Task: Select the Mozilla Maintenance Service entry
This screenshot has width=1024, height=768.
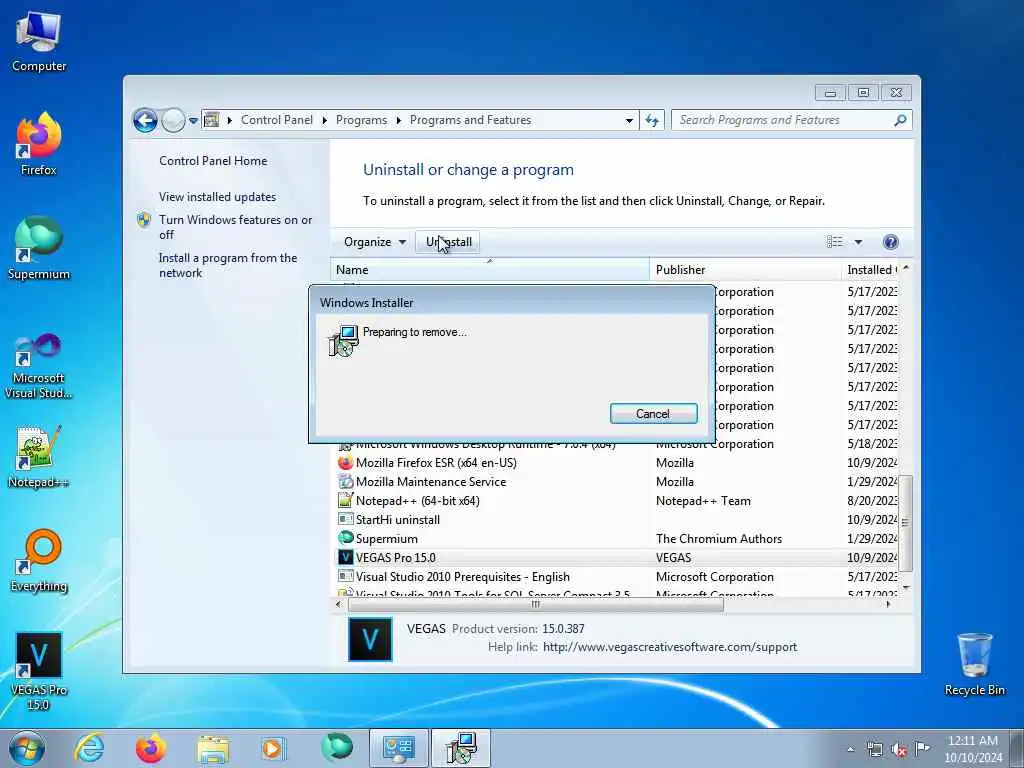Action: tap(618, 482)
